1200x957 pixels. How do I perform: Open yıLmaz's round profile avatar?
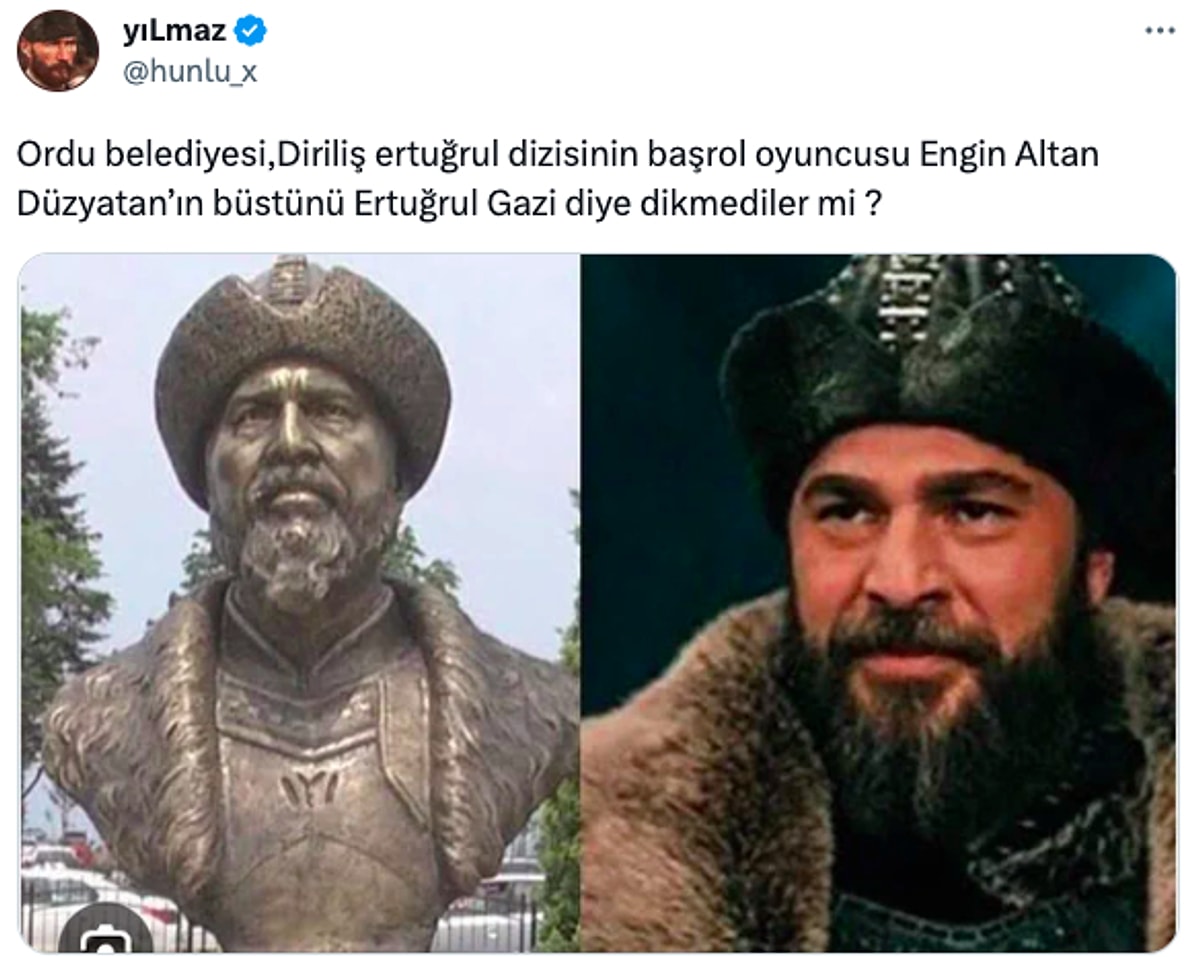point(58,51)
